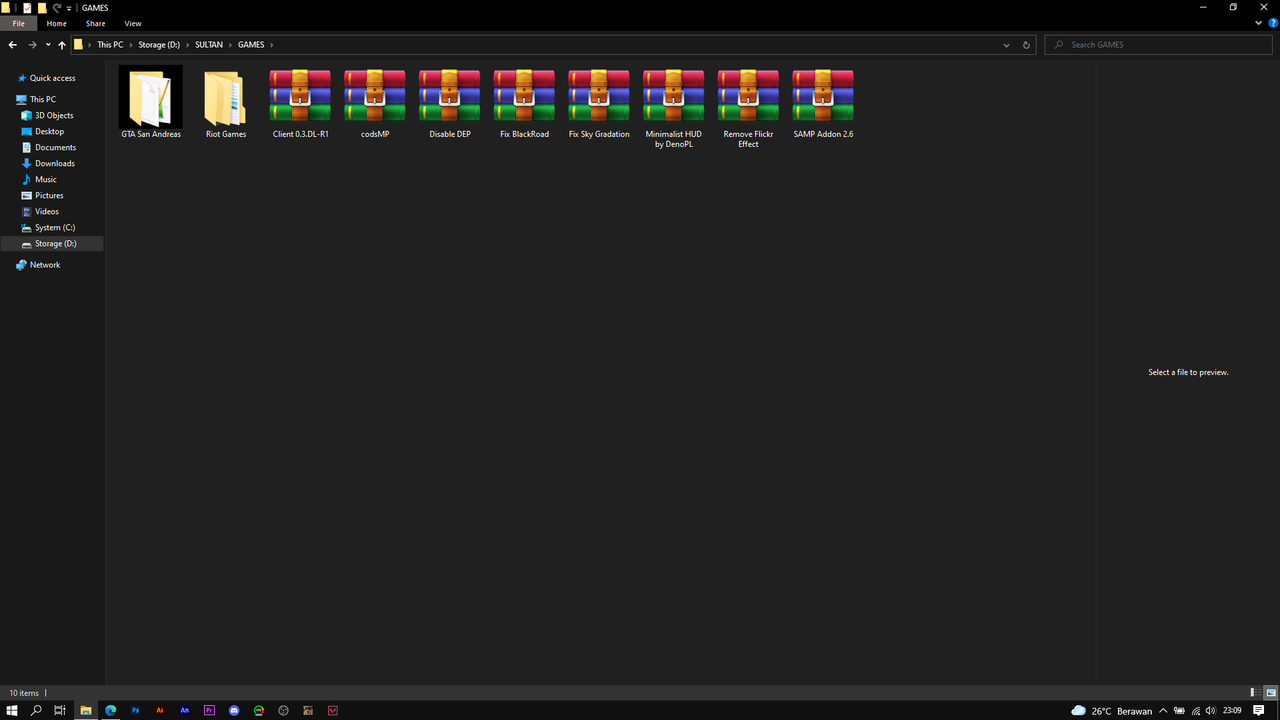Navigate to SULTAN in breadcrumb
The width and height of the screenshot is (1280, 720).
[x=209, y=45]
